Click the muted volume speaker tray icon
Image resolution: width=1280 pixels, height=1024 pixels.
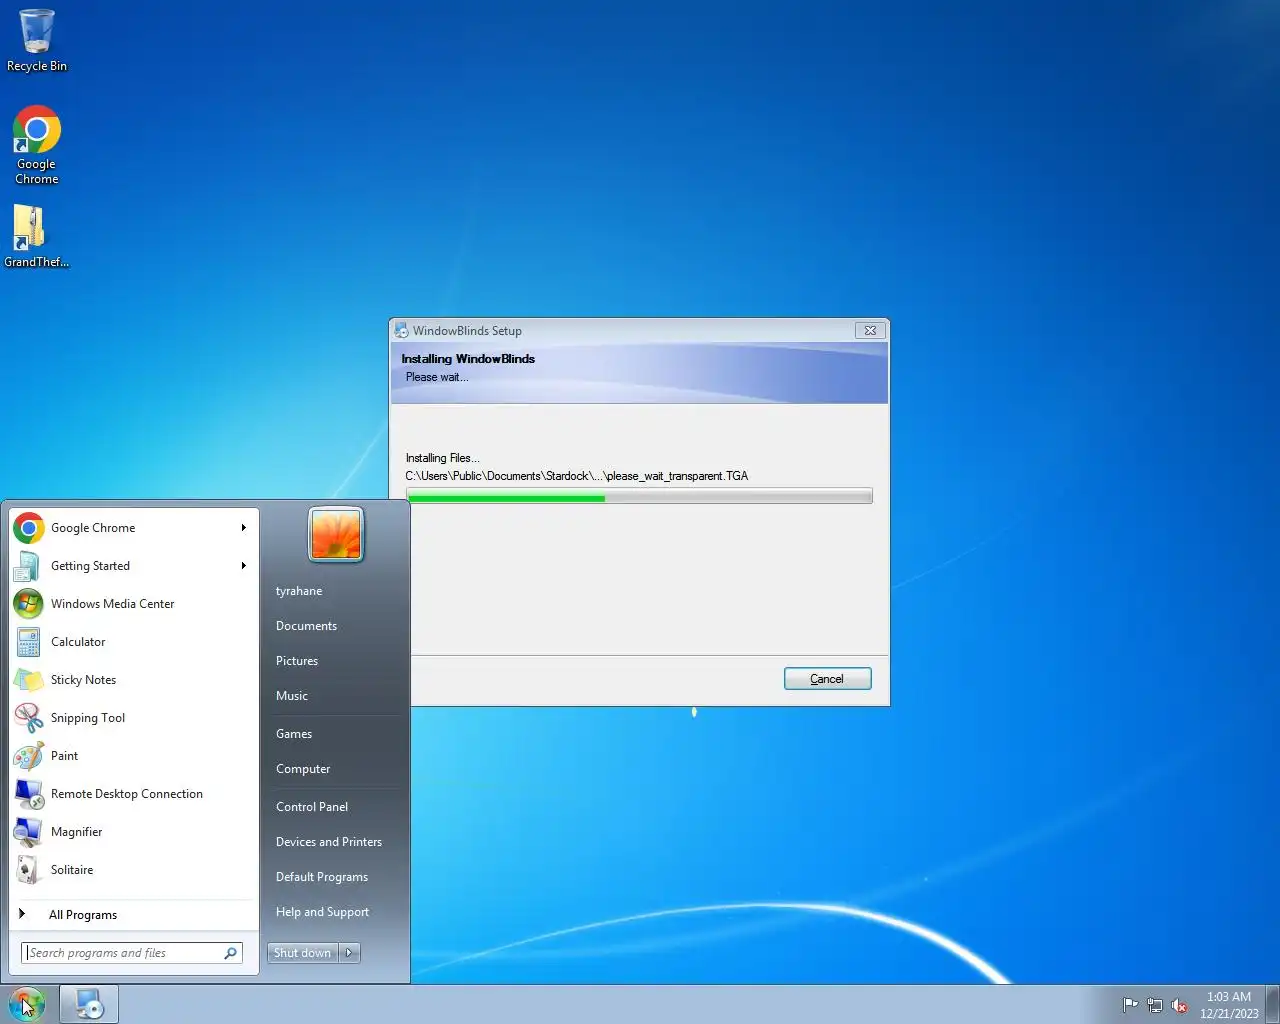[1180, 1005]
